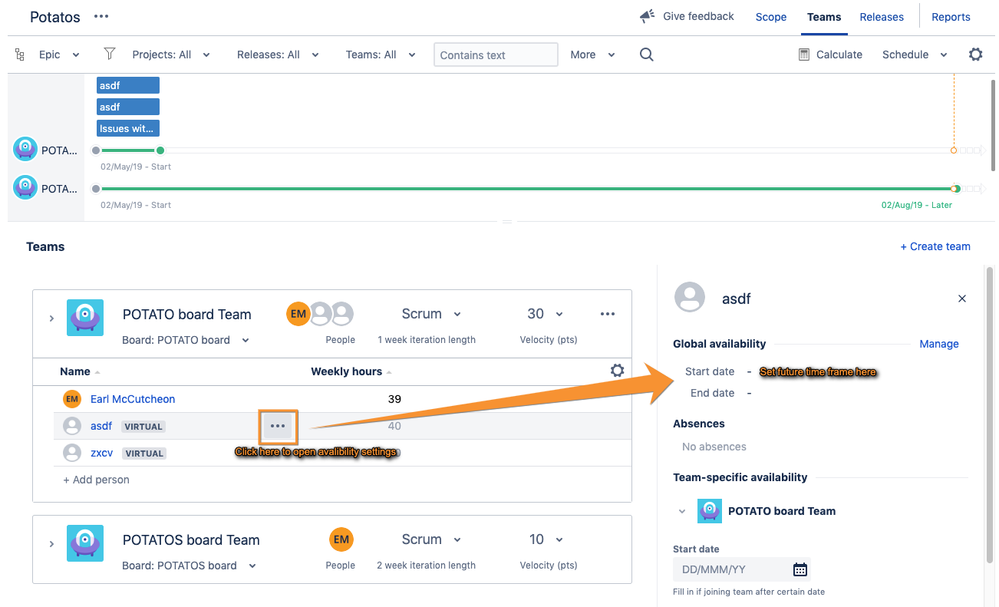This screenshot has height=607, width=999.
Task: Click the Create team link
Action: click(935, 246)
